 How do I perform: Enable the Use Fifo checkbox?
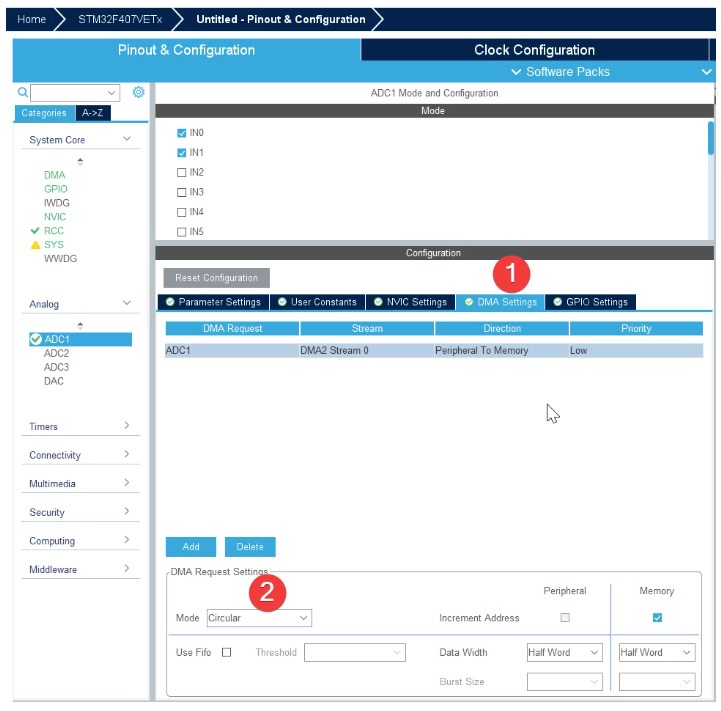[x=226, y=652]
